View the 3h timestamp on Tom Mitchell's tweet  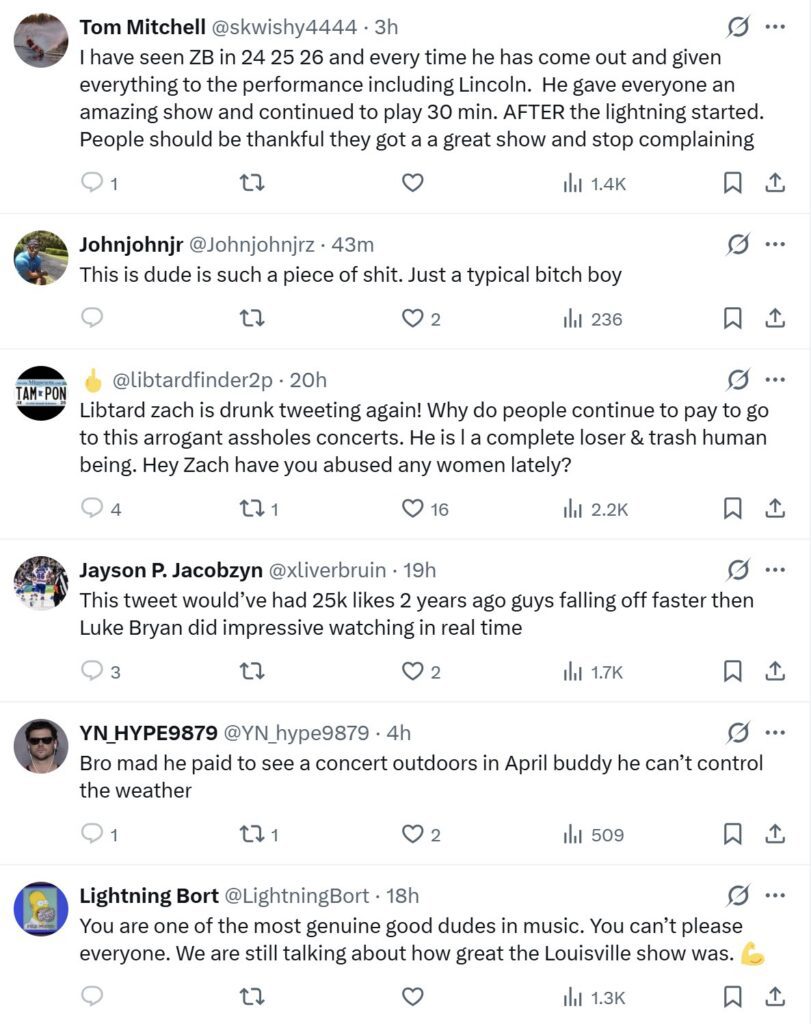(387, 27)
